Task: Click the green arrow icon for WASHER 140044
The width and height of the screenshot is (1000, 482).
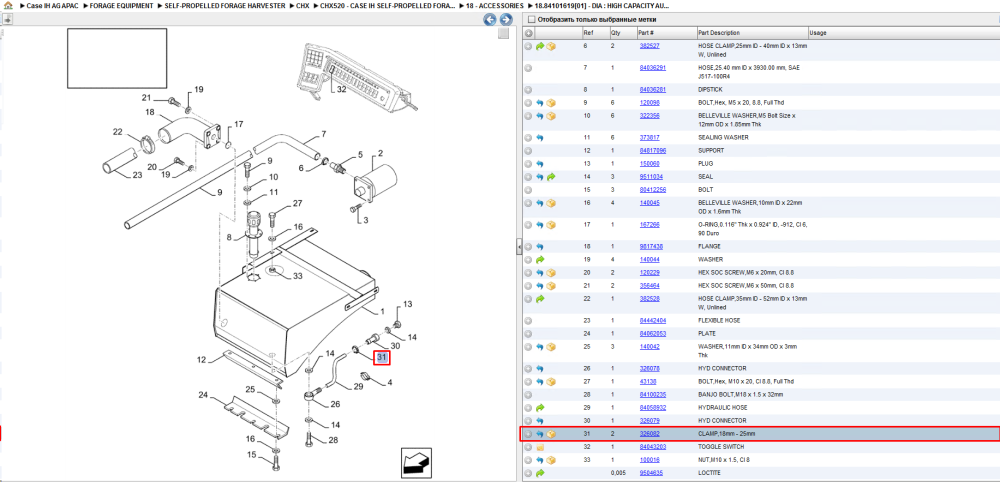Action: (x=540, y=259)
